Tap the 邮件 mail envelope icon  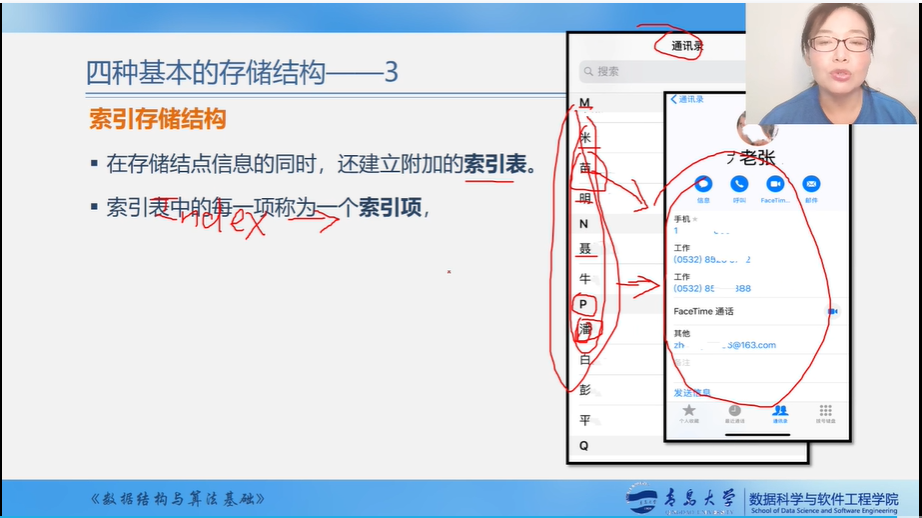coord(811,184)
